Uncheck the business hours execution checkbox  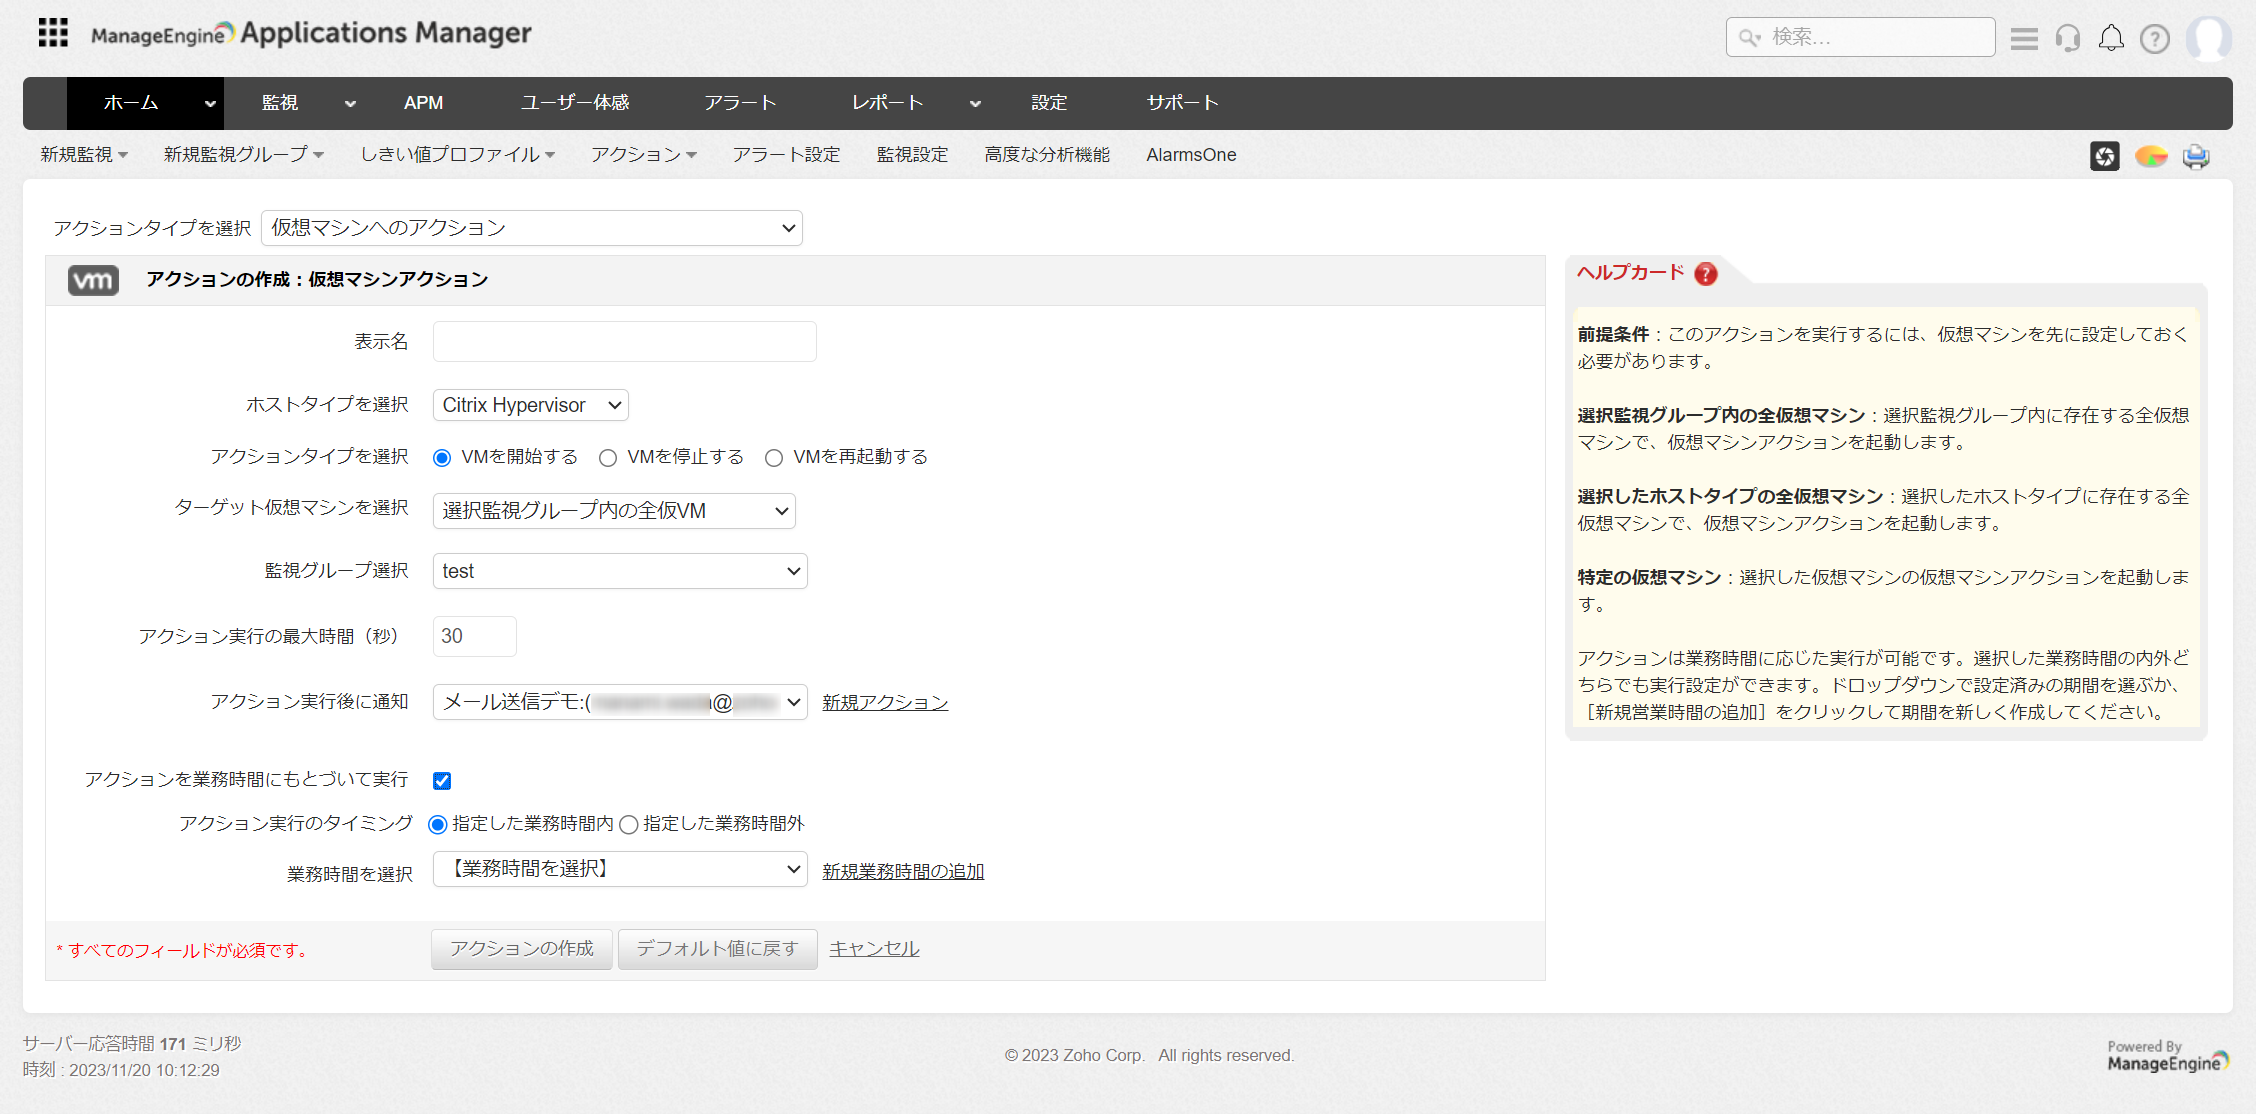(x=442, y=781)
